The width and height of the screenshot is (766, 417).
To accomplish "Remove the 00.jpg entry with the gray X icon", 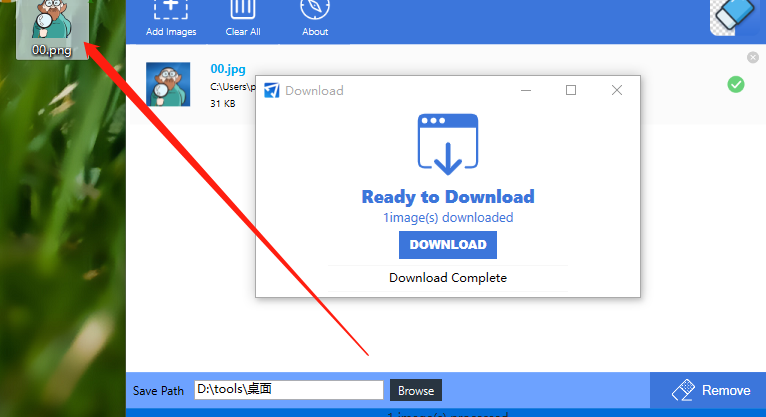I will click(753, 58).
